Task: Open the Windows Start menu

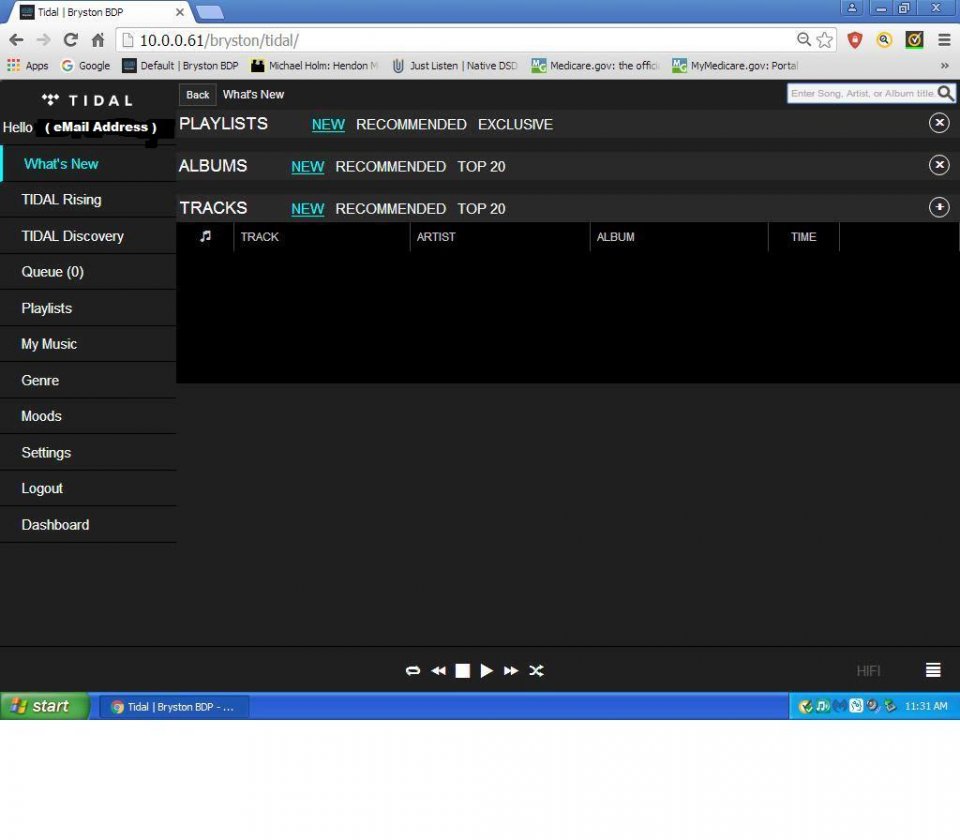Action: click(x=45, y=706)
